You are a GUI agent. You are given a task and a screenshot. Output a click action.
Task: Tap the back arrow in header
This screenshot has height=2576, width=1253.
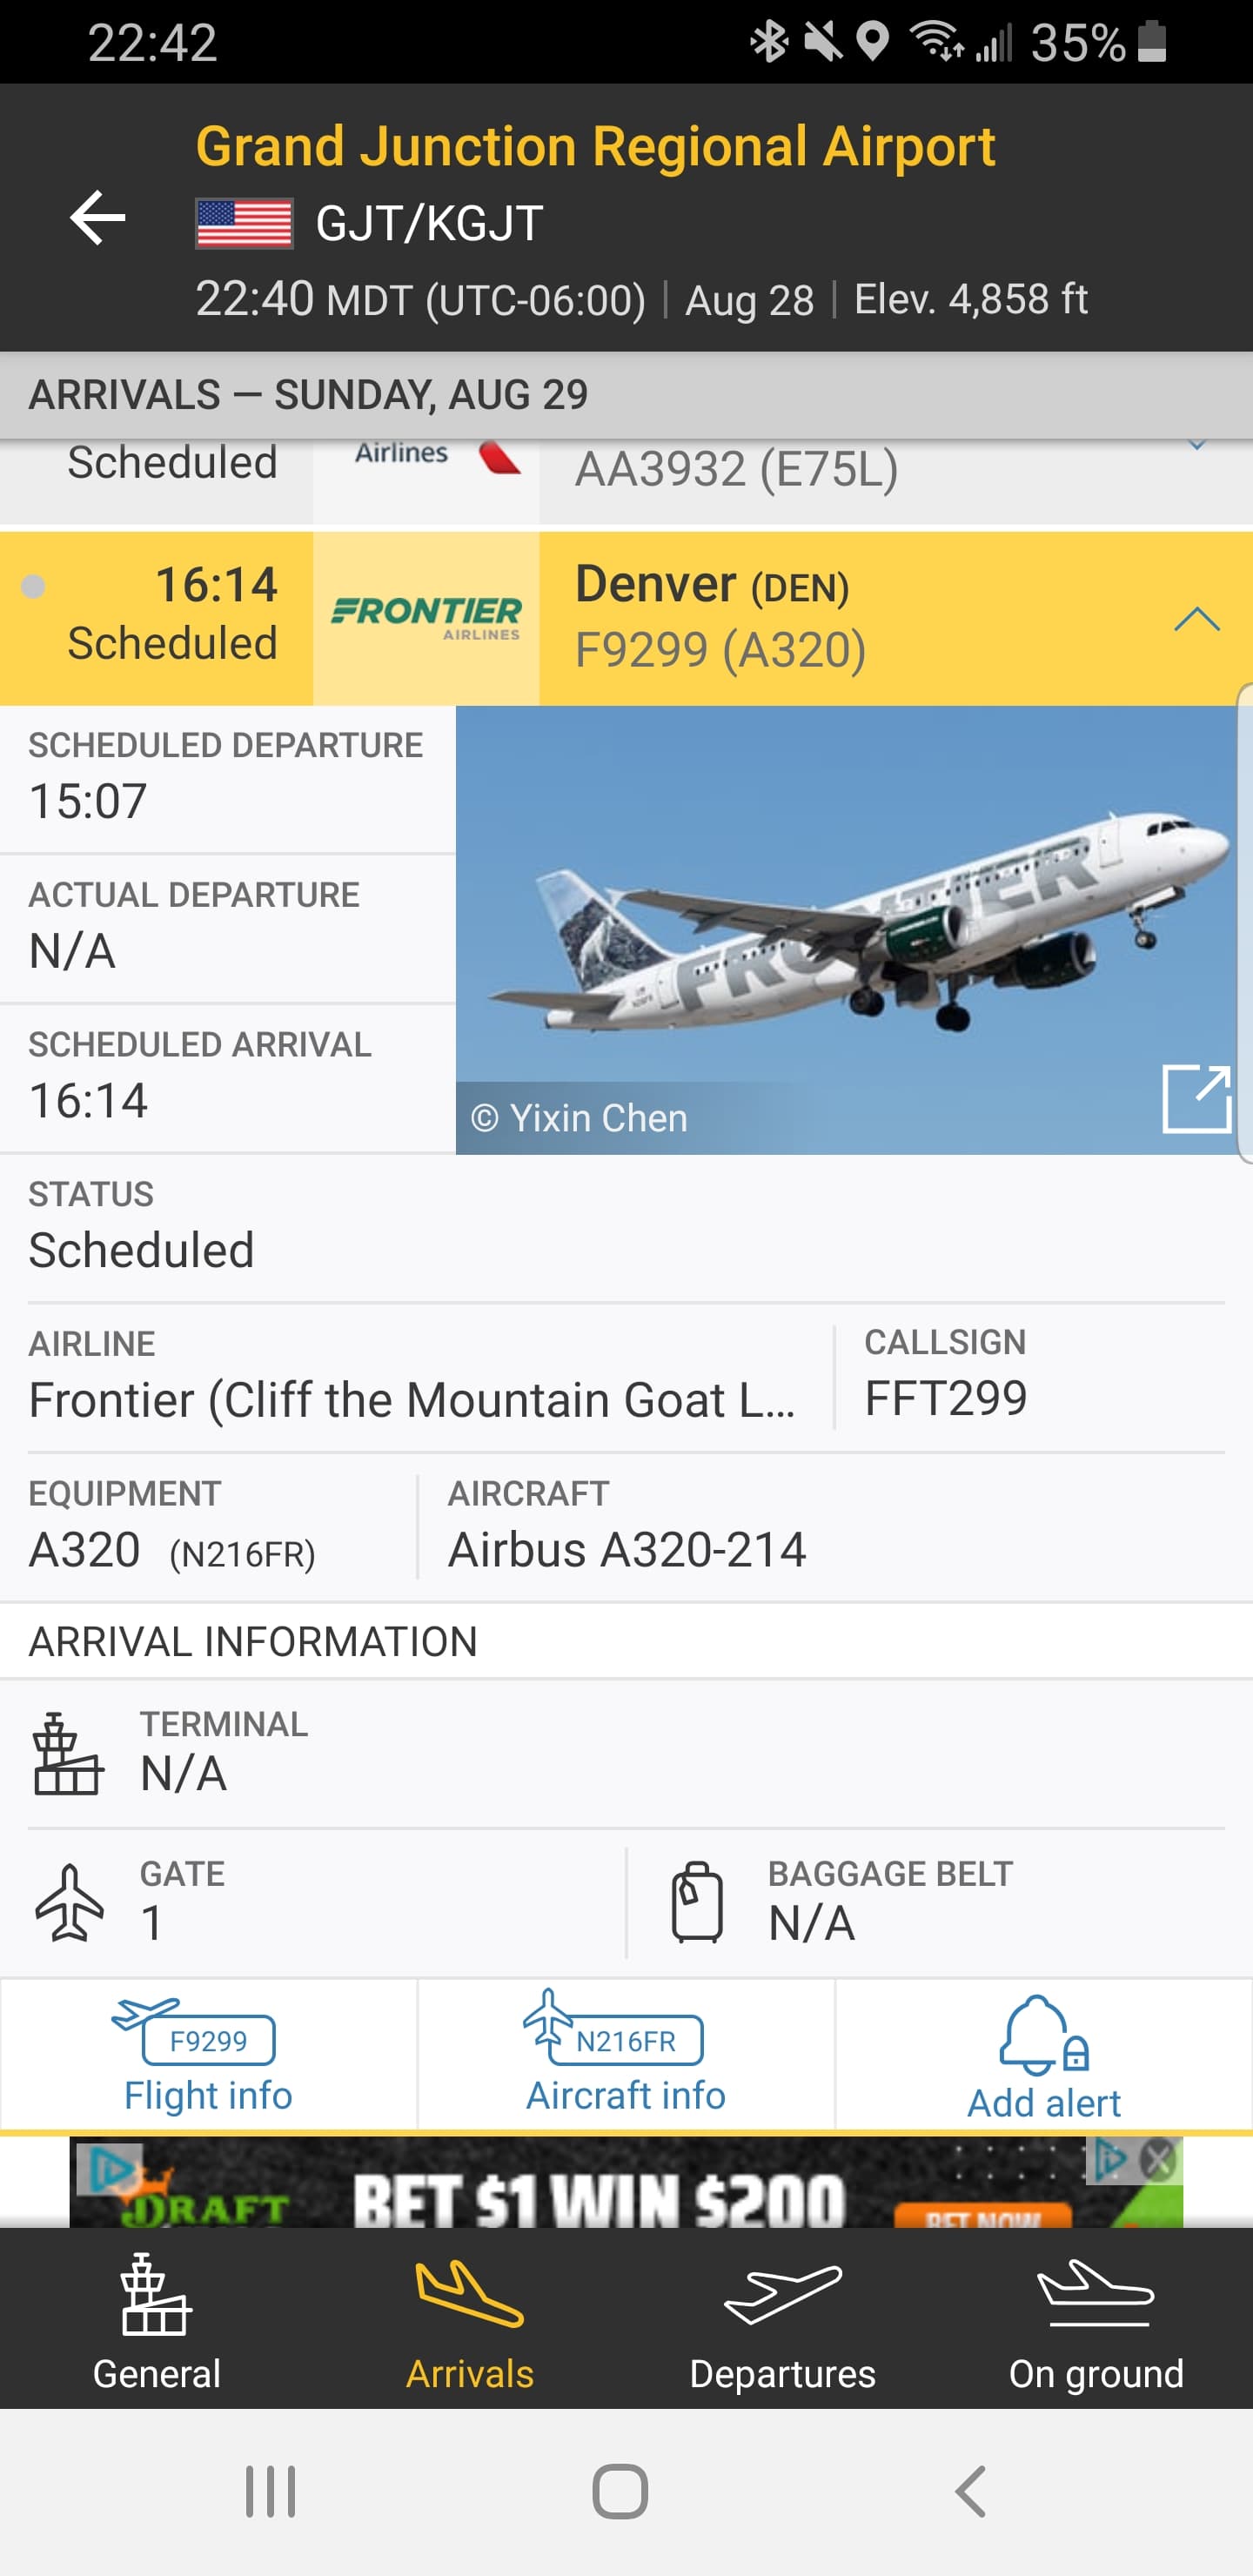point(97,218)
